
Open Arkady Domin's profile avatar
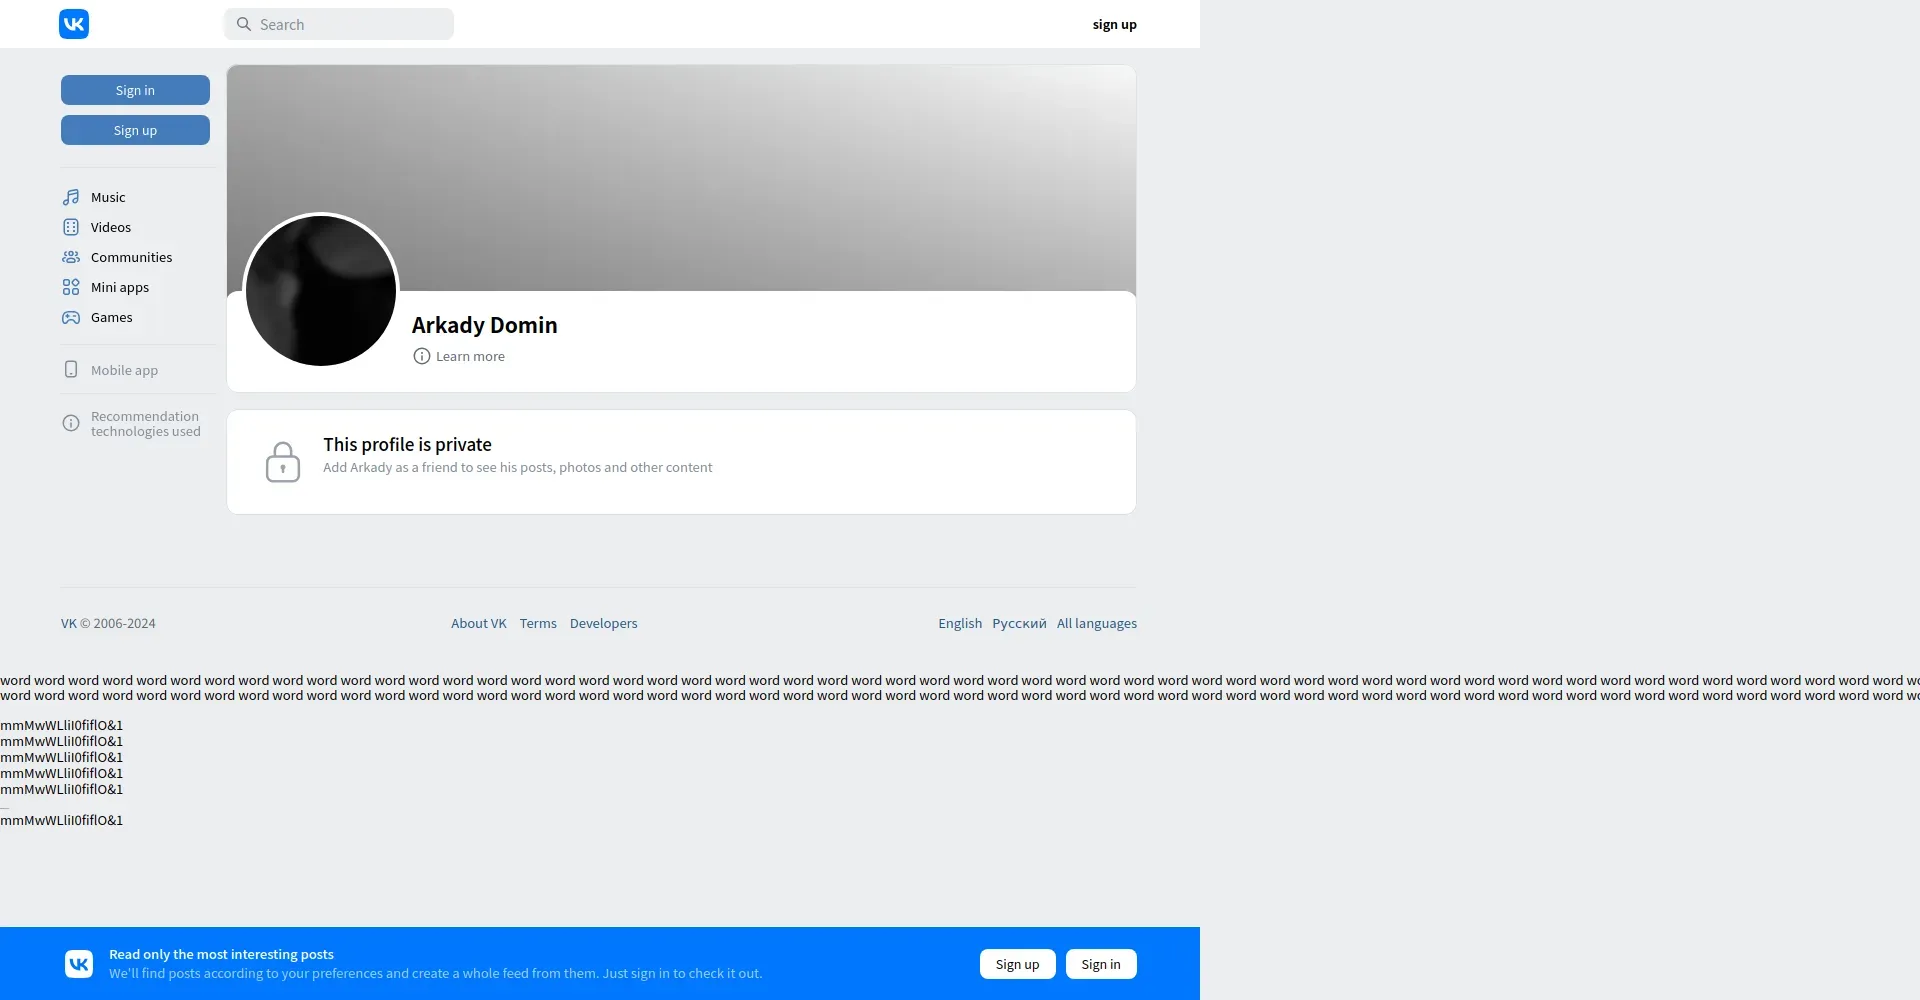pyautogui.click(x=321, y=291)
